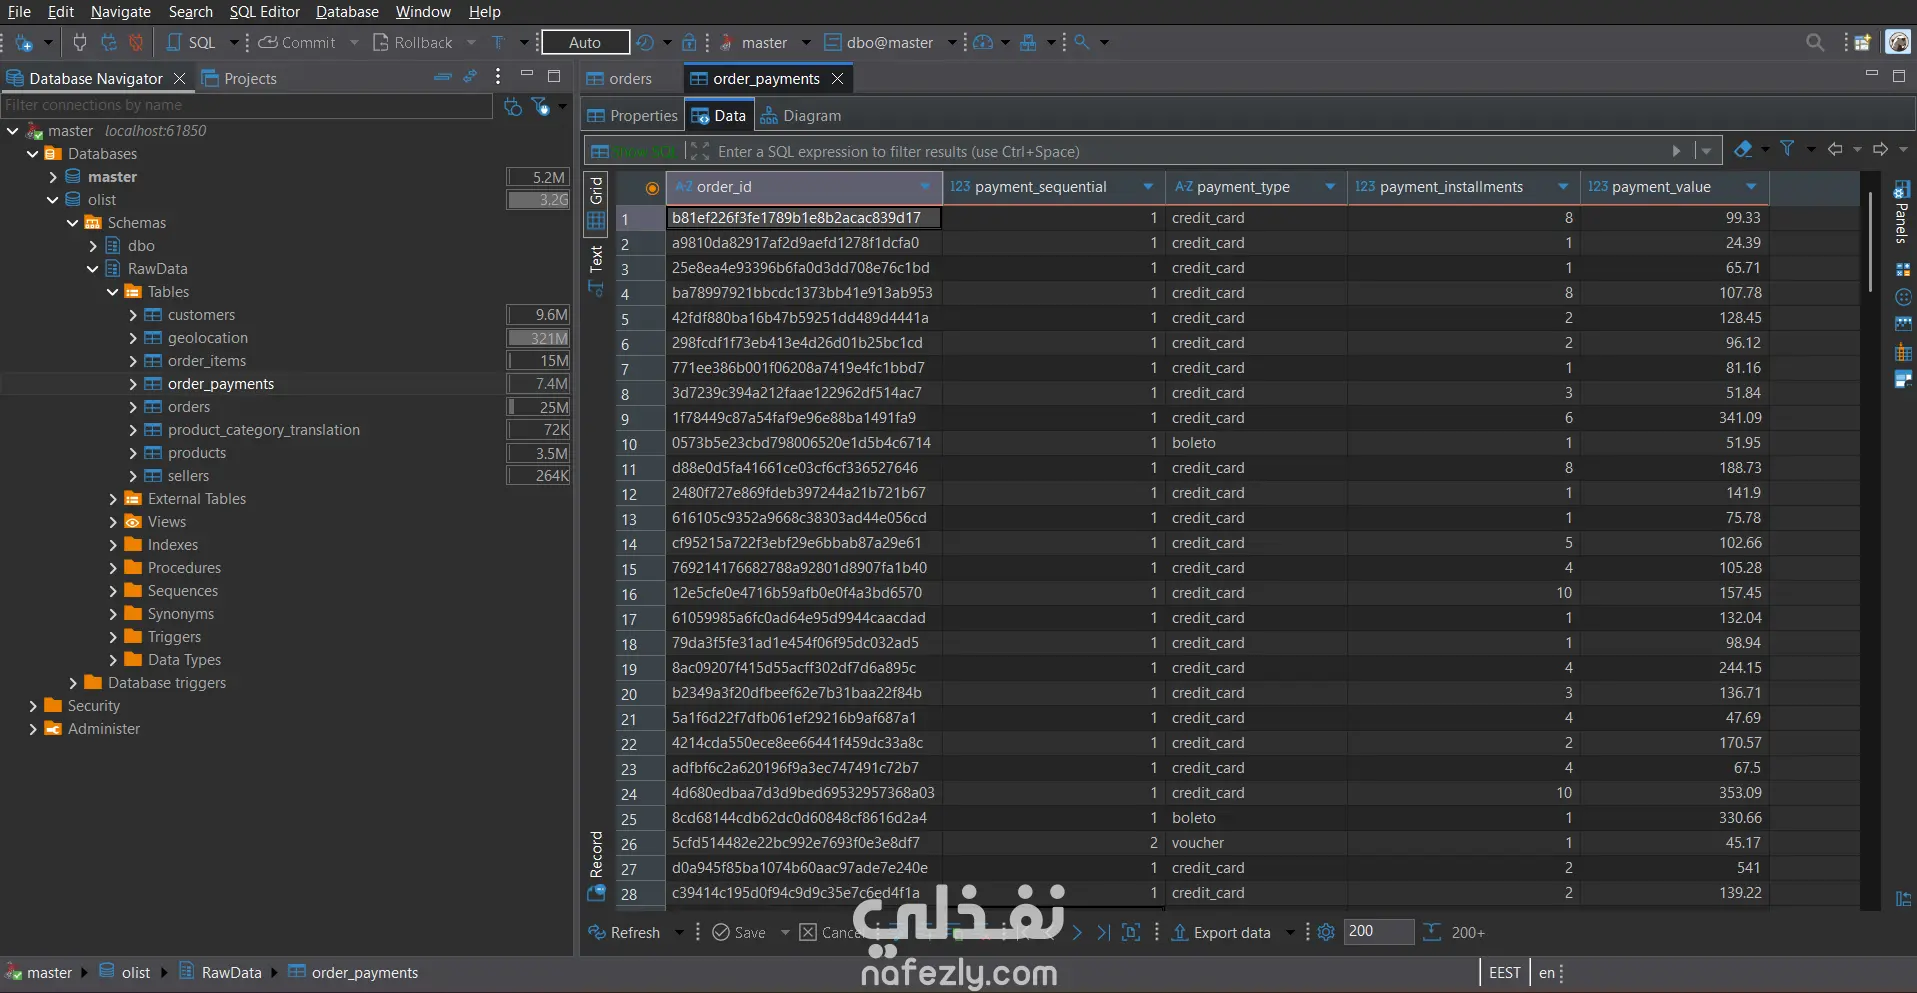Collapse the RawData schema node
The width and height of the screenshot is (1917, 993).
(x=93, y=269)
